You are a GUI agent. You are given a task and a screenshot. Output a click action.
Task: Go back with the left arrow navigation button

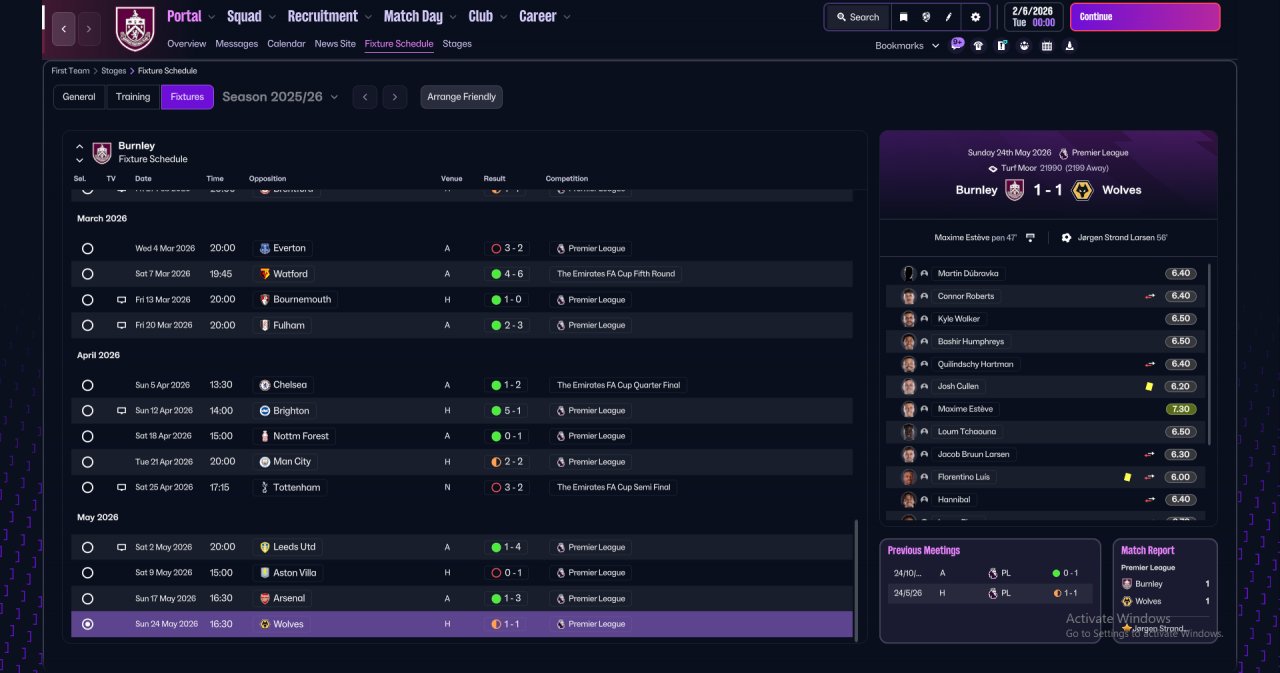coord(64,29)
